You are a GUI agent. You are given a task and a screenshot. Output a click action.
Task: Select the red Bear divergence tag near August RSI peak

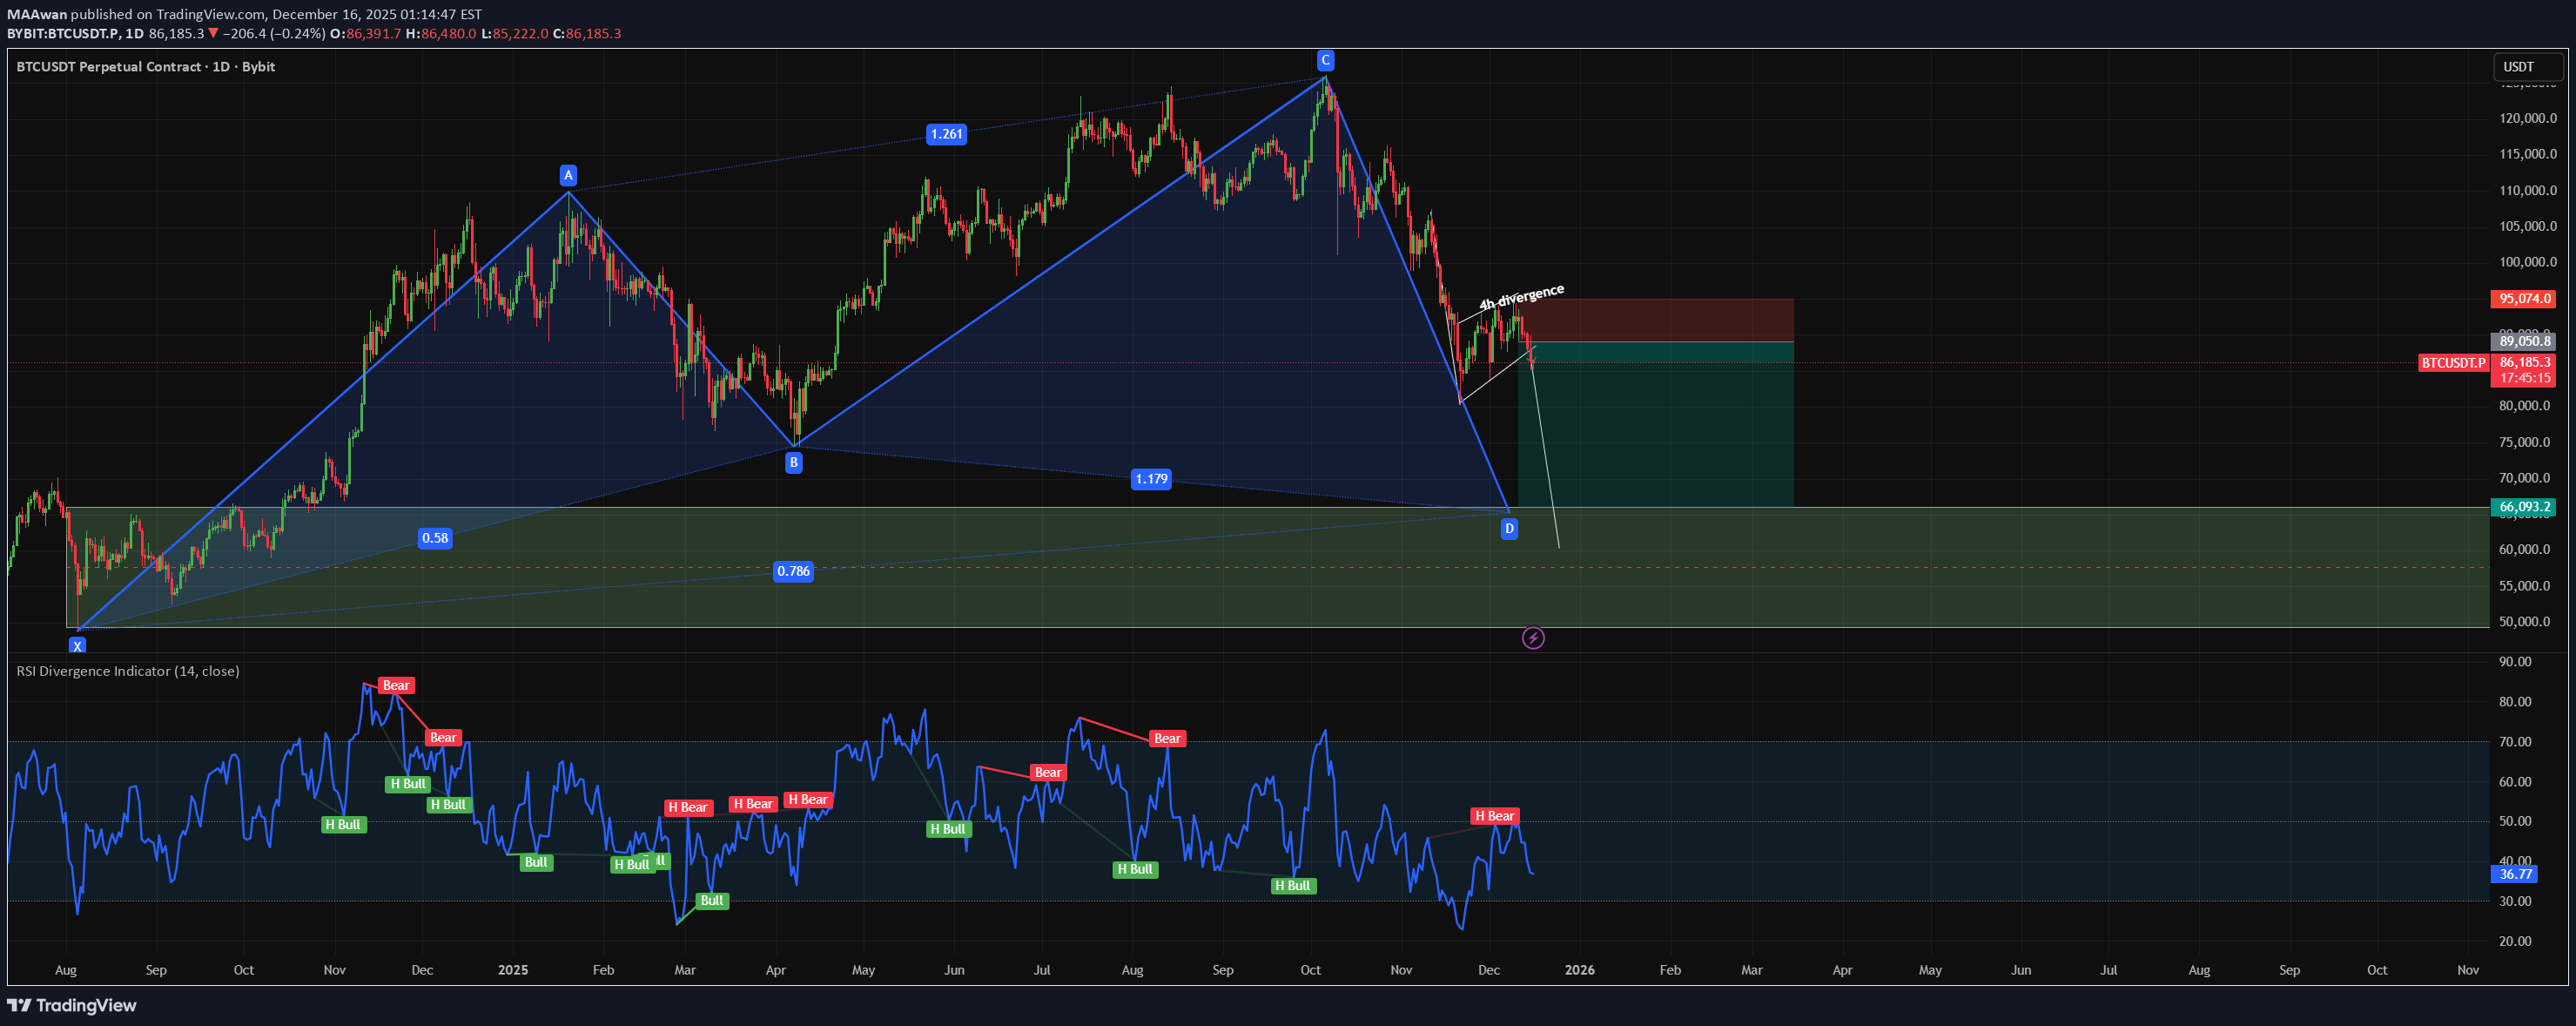coord(1167,738)
